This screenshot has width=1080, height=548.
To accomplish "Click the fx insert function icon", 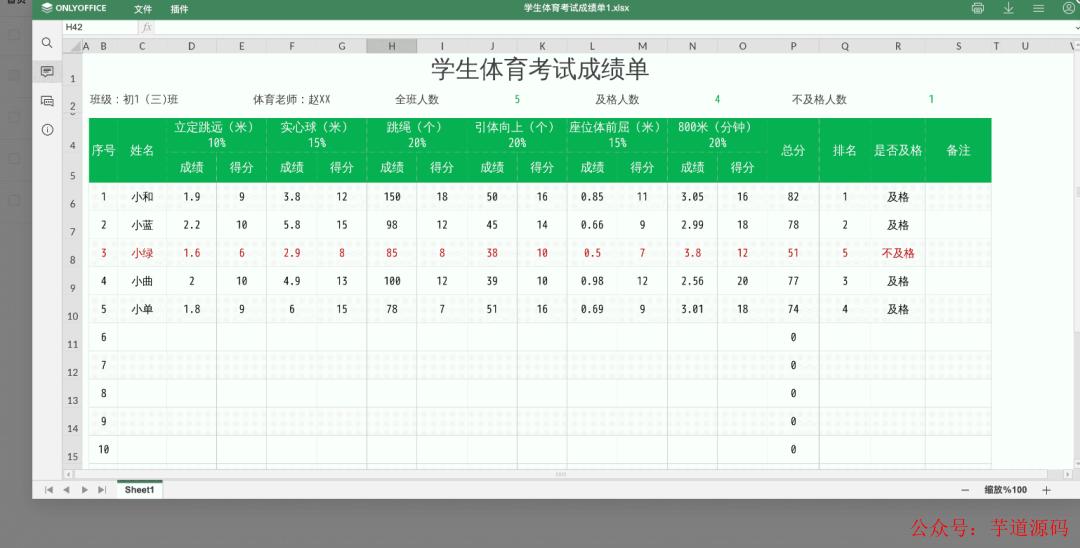I will (147, 28).
